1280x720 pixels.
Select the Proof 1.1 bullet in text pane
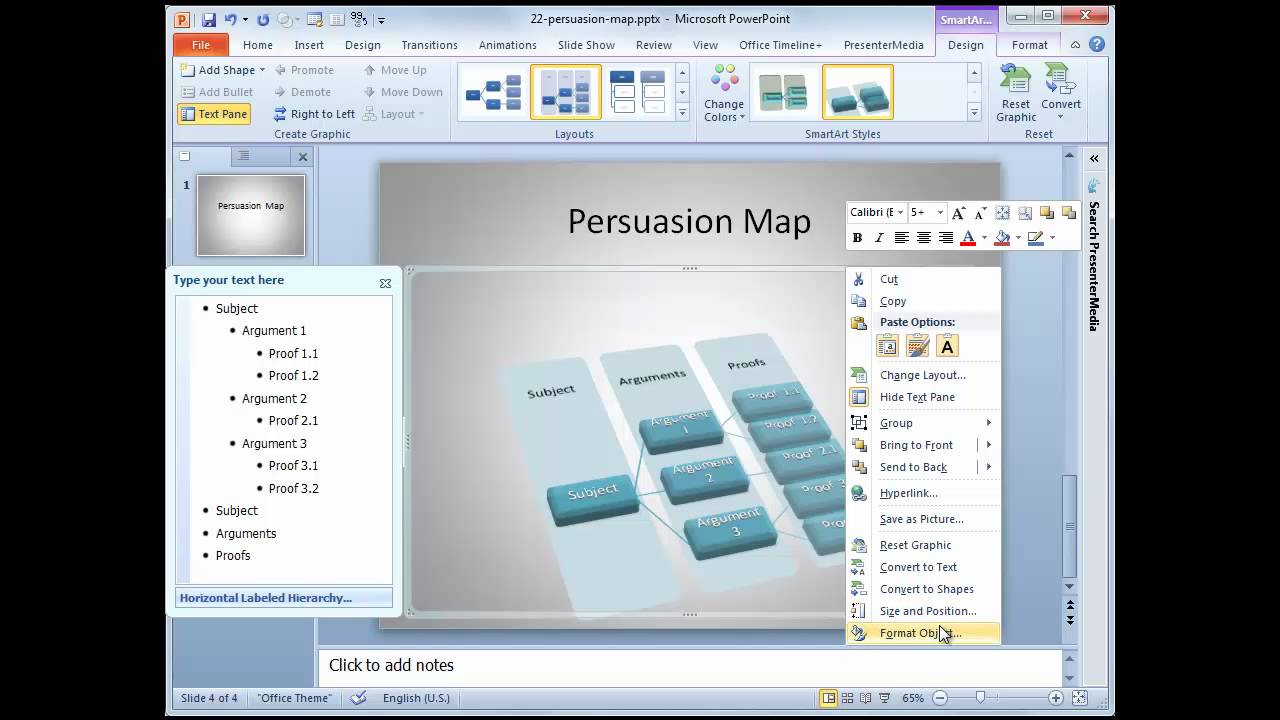click(293, 353)
